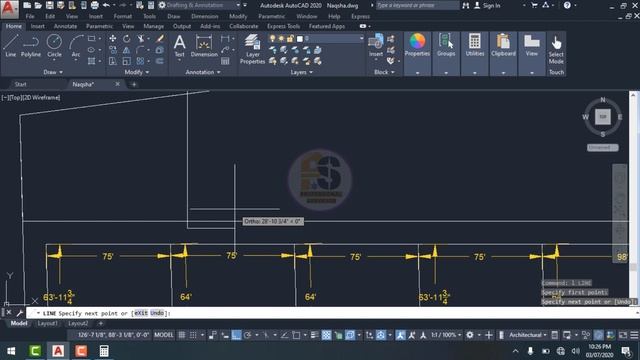
Task: Click the Dimension tool icon
Action: [204, 46]
